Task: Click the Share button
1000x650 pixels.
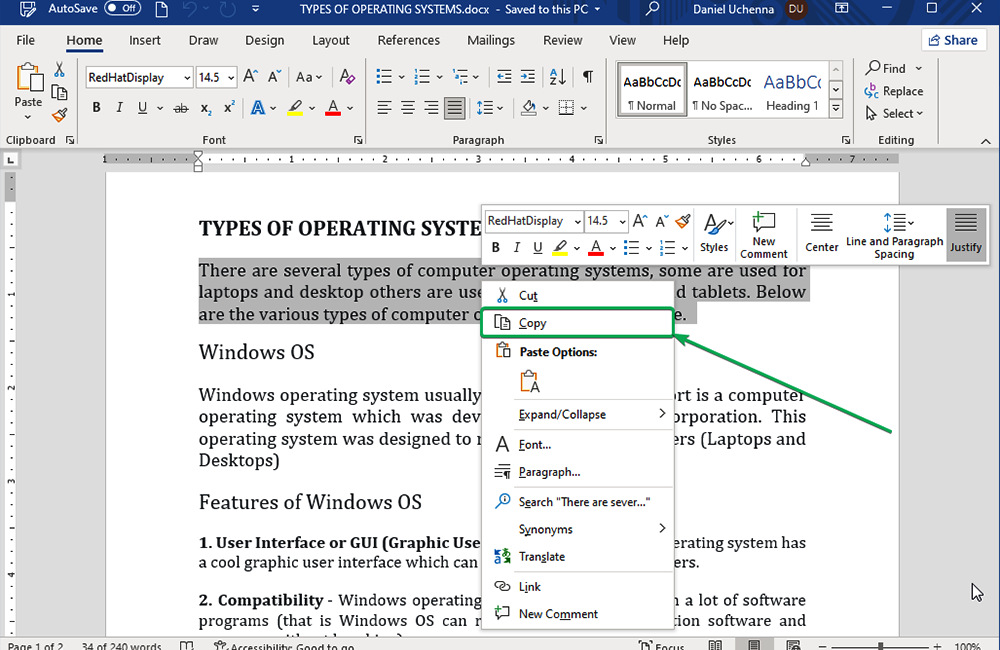Action: coord(951,40)
